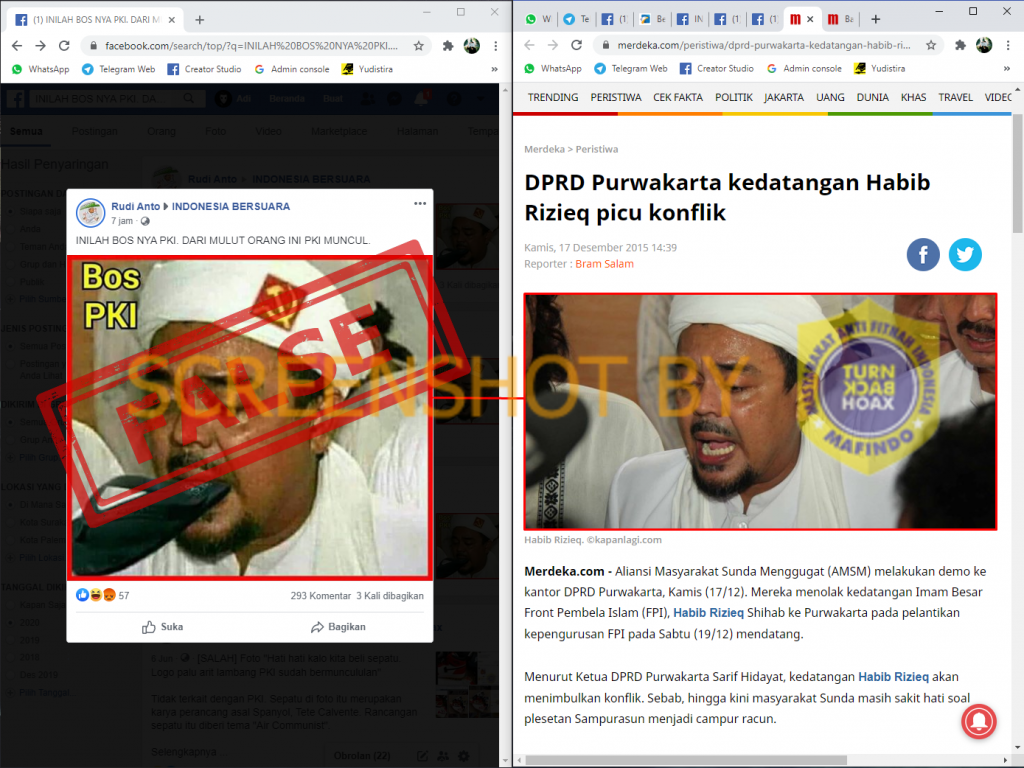Click Facebook share icon on Merdeka article
The width and height of the screenshot is (1024, 768).
click(x=923, y=255)
